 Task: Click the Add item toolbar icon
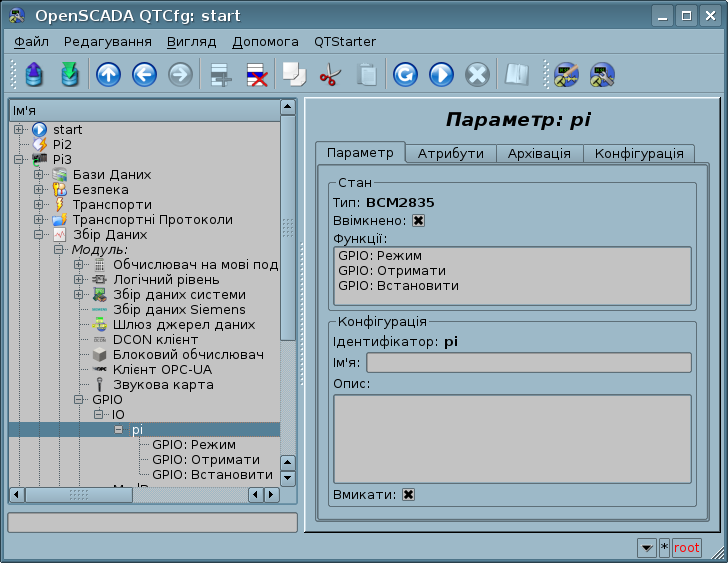tap(220, 75)
